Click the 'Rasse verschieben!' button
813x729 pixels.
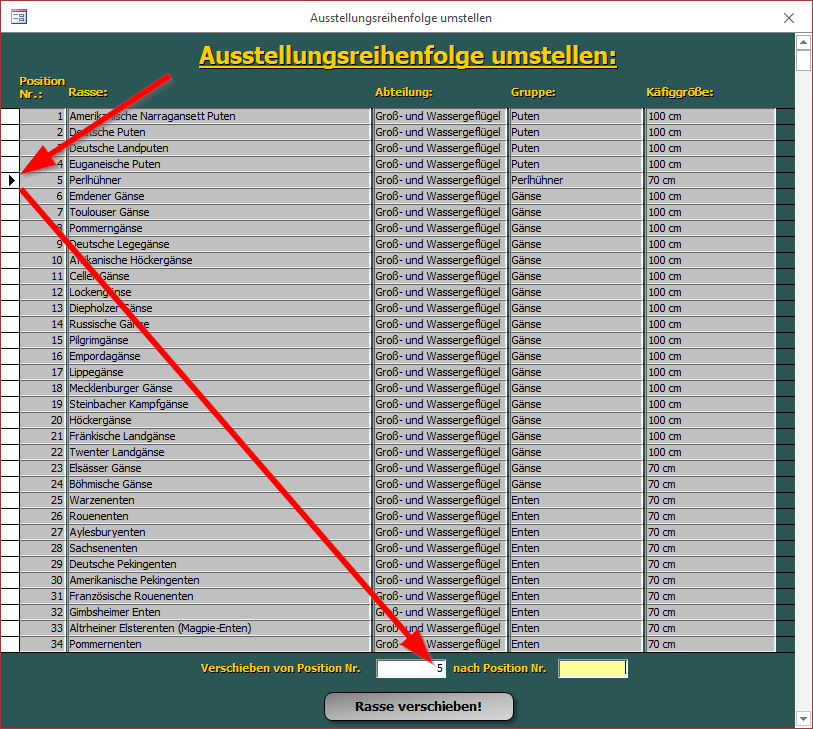click(418, 707)
